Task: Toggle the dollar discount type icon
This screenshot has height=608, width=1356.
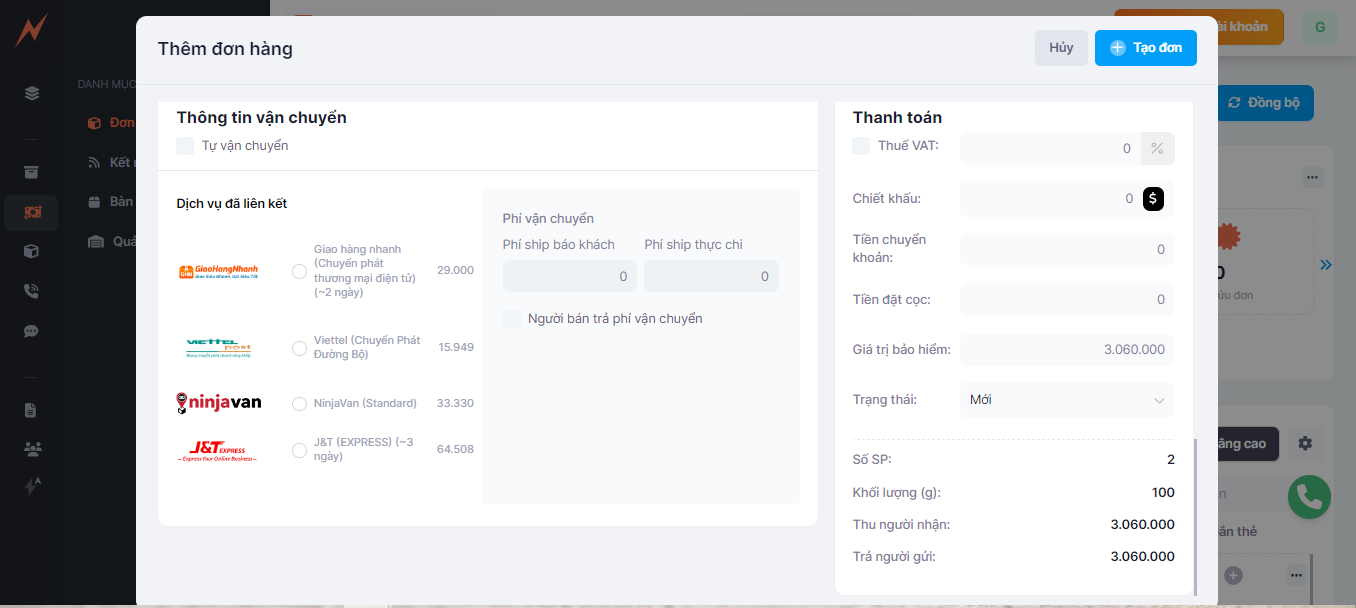Action: click(x=1153, y=199)
